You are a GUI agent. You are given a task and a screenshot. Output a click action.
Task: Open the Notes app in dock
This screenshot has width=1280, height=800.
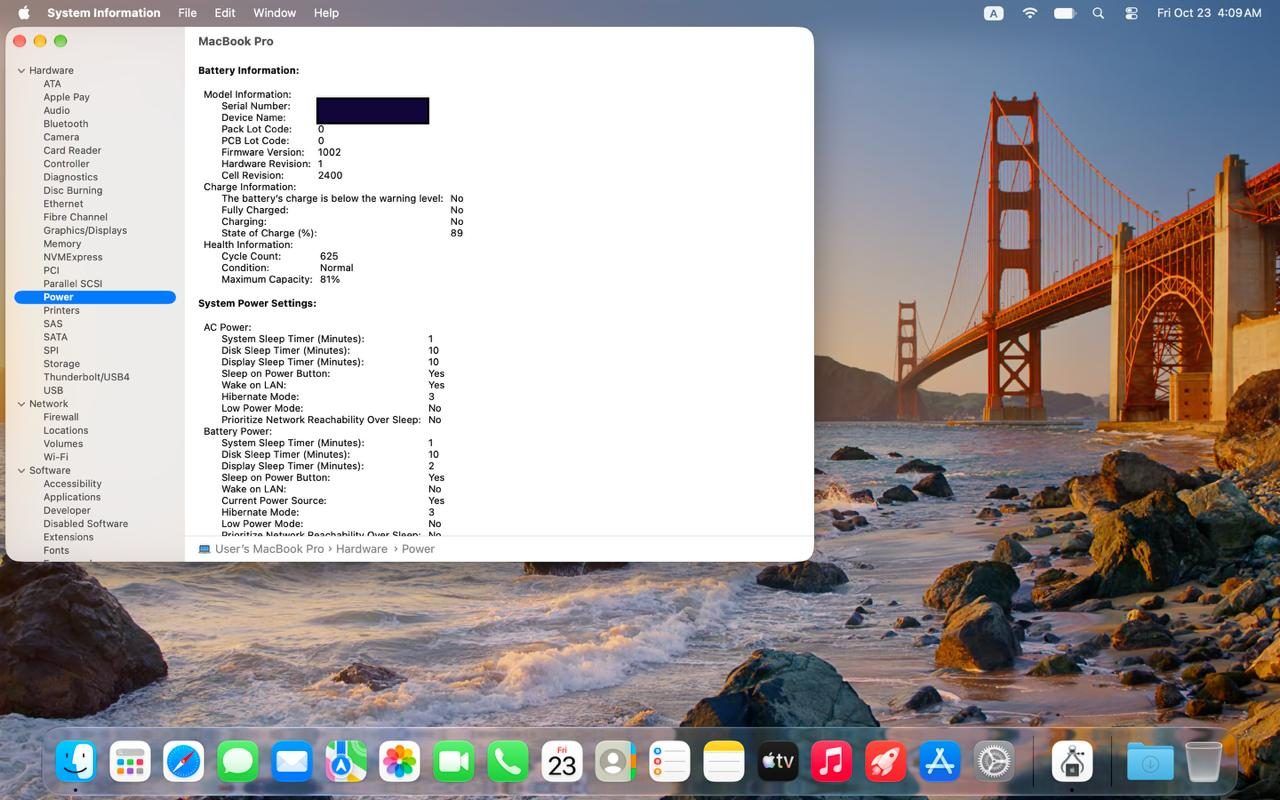[724, 762]
